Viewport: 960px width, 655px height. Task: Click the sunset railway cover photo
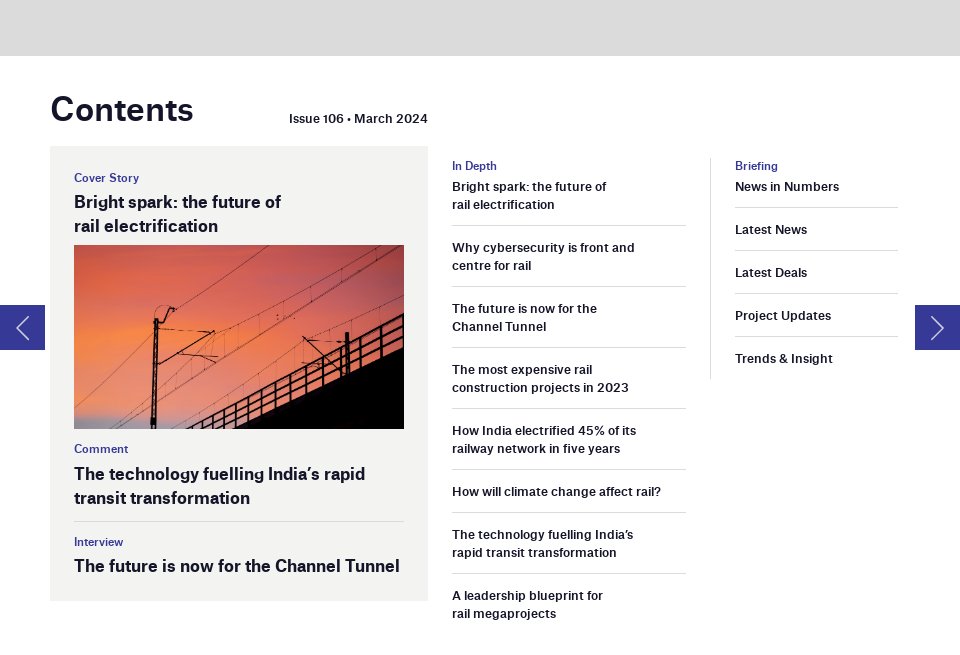click(x=239, y=337)
